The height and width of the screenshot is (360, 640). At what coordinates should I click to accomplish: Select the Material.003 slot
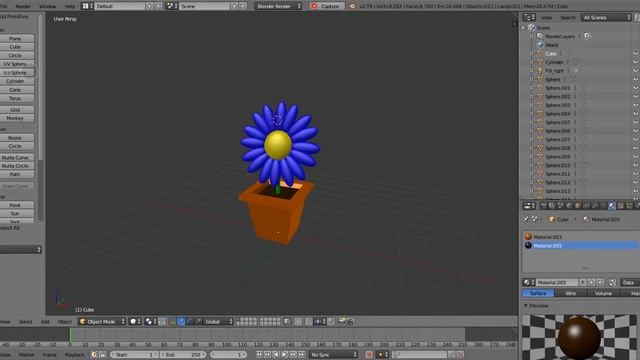(x=581, y=237)
